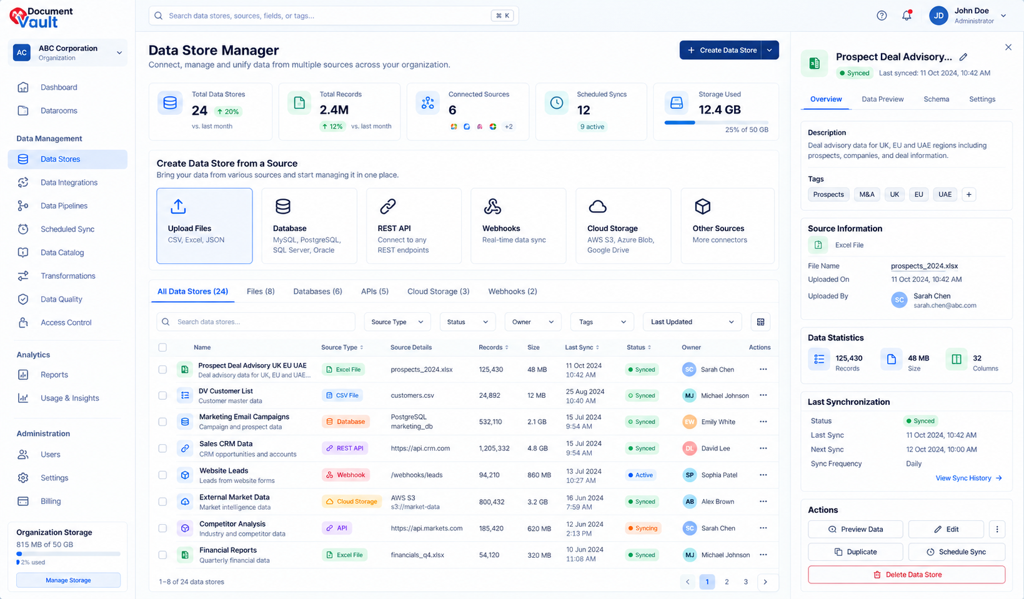Click the REST API link icon
This screenshot has width=1024, height=599.
[x=387, y=206]
